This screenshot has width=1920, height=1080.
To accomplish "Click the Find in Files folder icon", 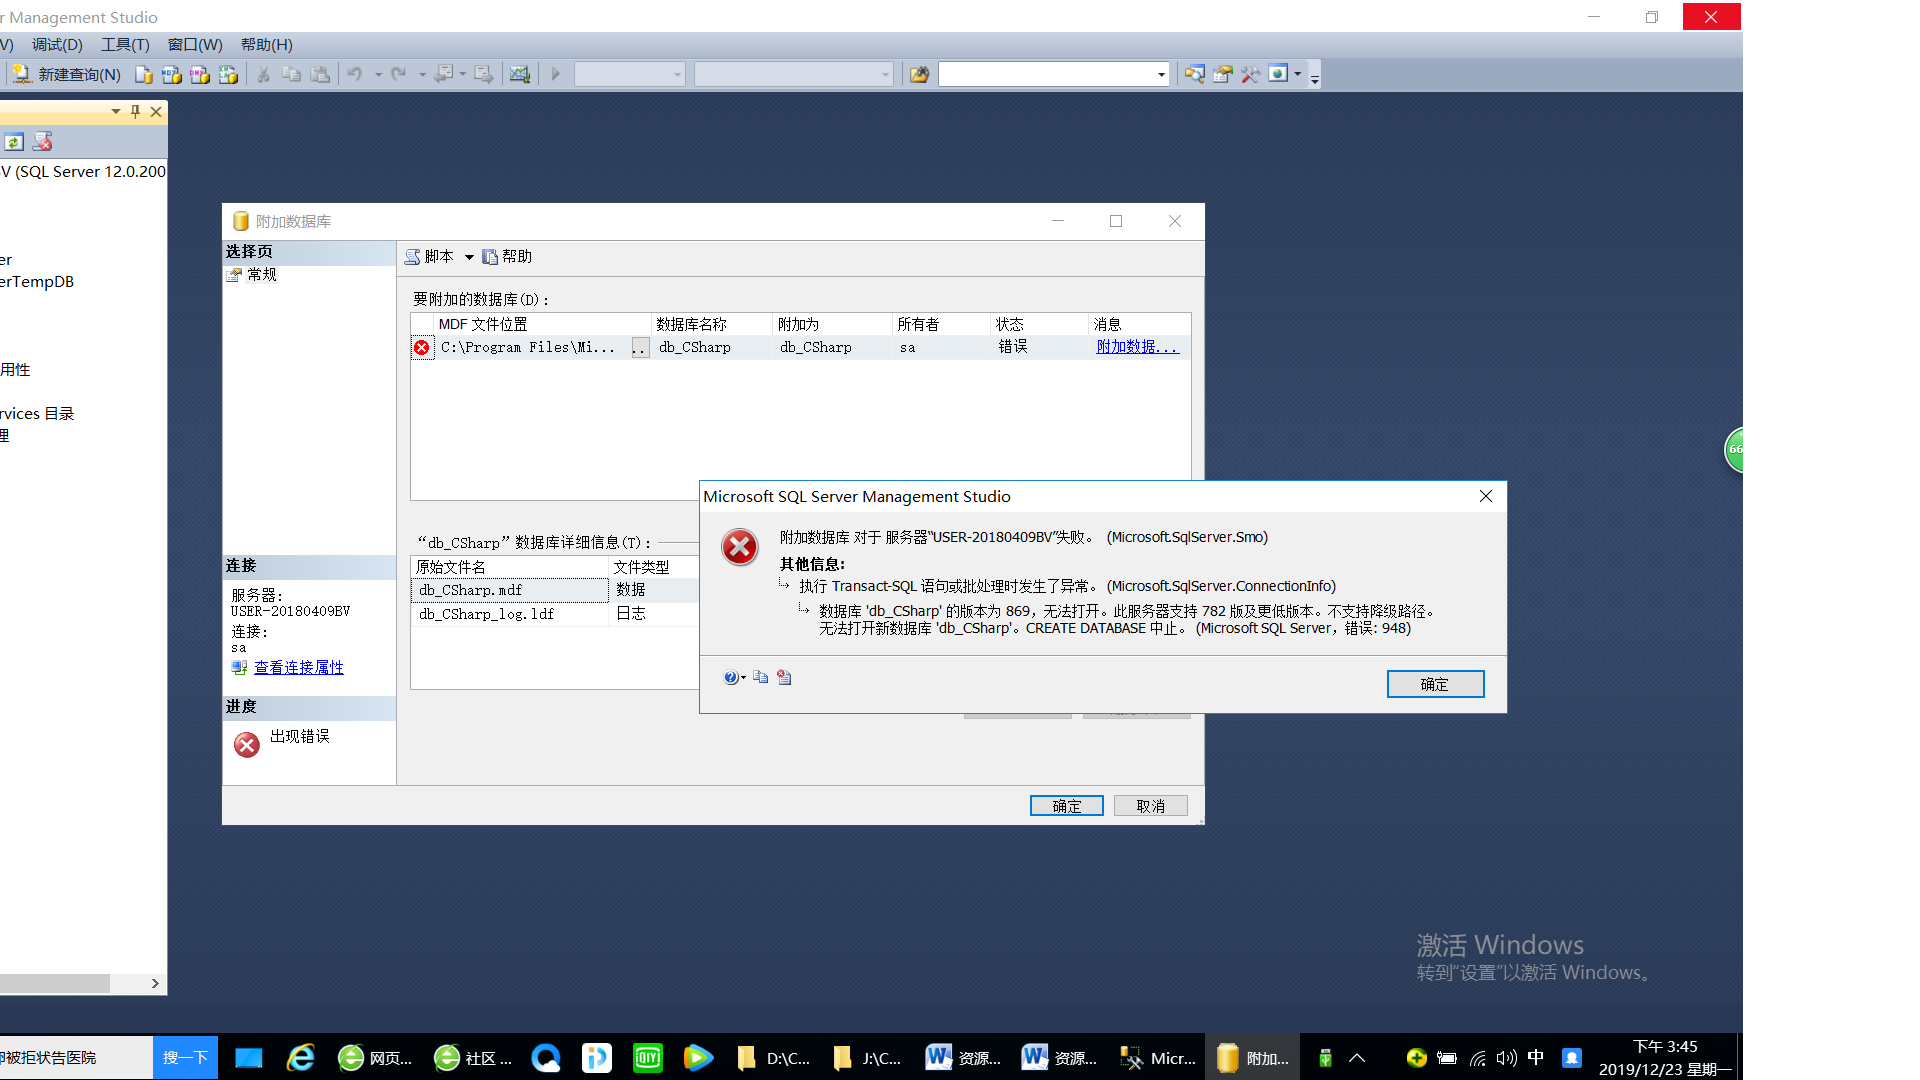I will [920, 74].
